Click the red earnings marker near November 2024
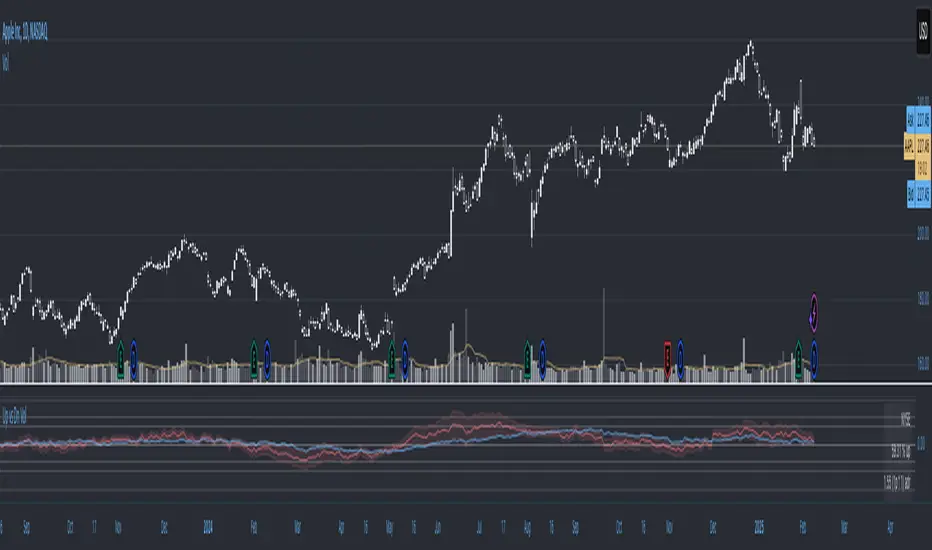This screenshot has width=932, height=550. coord(667,359)
